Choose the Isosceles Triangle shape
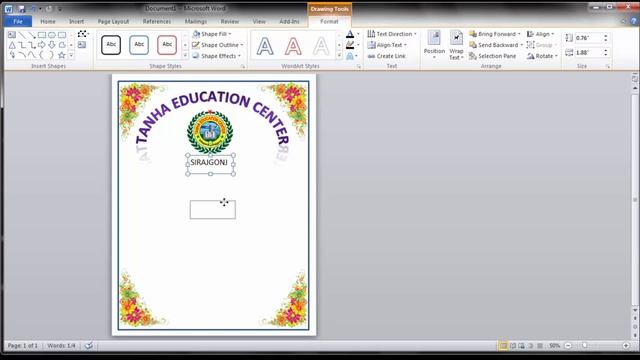Image resolution: width=640 pixels, height=360 pixels. point(12,45)
